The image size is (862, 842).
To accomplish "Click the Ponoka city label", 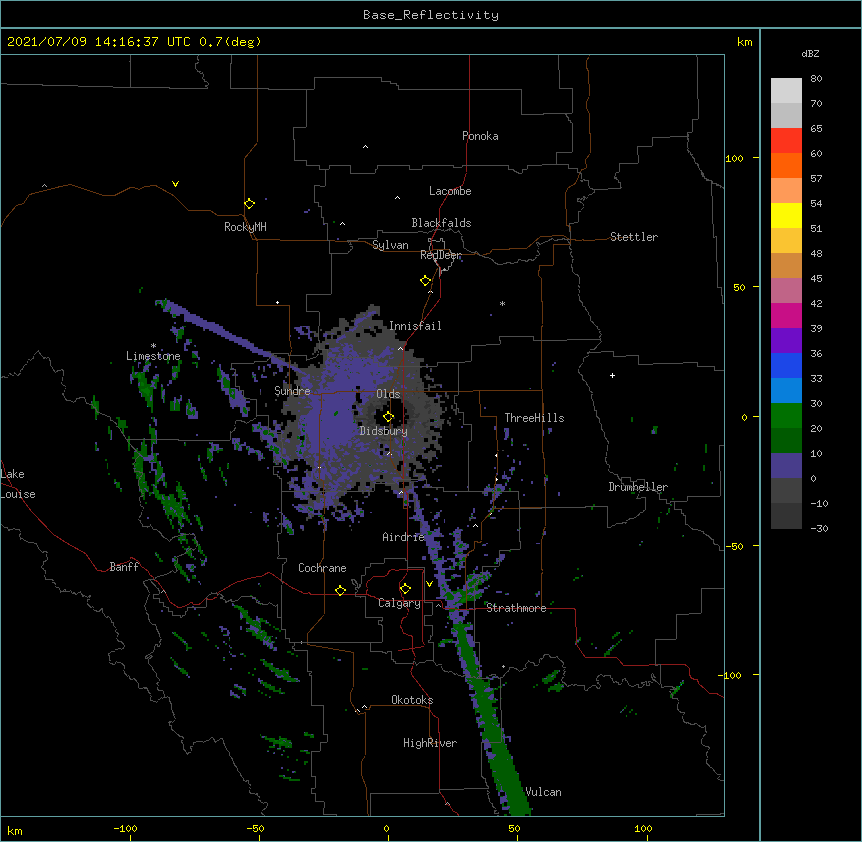I will point(480,136).
